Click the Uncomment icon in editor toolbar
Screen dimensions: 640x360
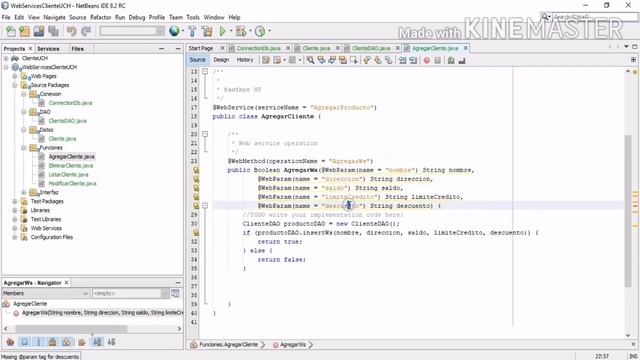[x=462, y=60]
